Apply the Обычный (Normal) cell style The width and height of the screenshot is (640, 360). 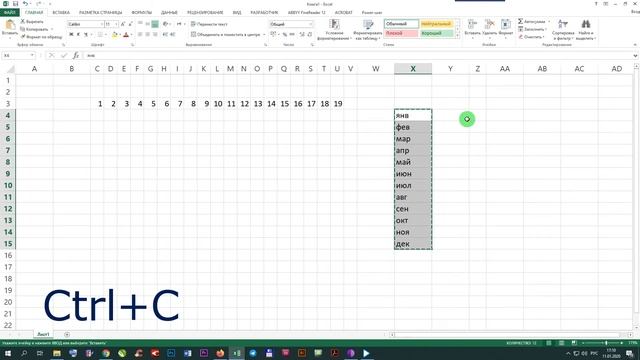[x=401, y=24]
